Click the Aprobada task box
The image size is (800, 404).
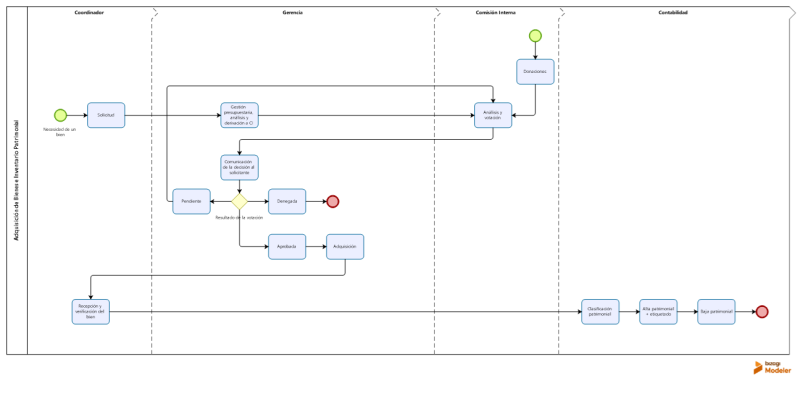click(287, 247)
